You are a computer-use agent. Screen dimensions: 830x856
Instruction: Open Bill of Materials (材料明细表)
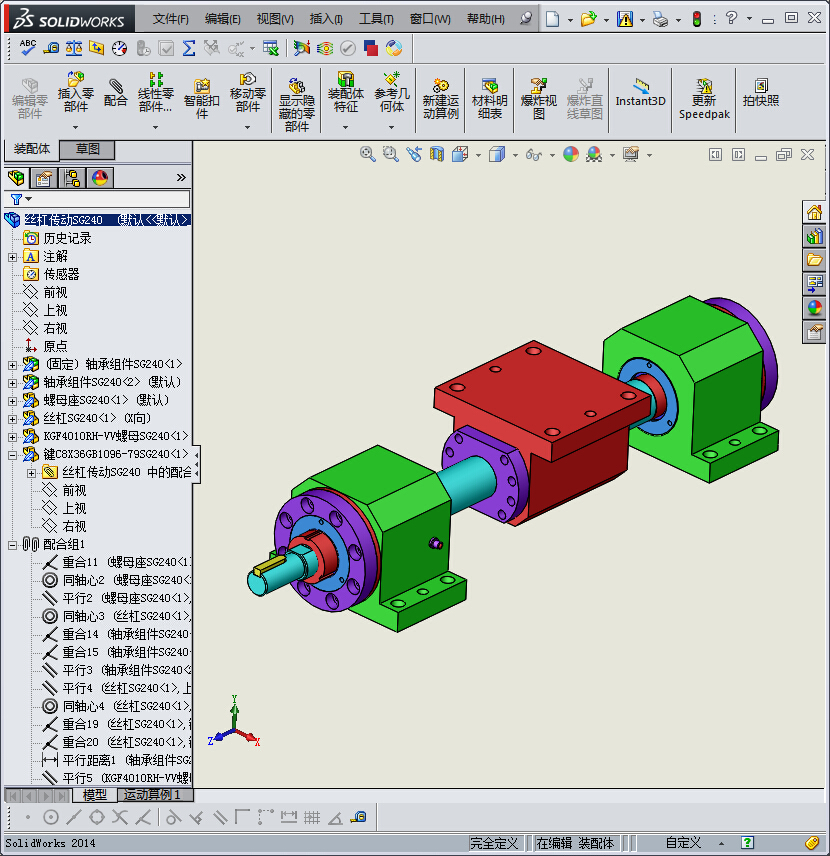(489, 98)
